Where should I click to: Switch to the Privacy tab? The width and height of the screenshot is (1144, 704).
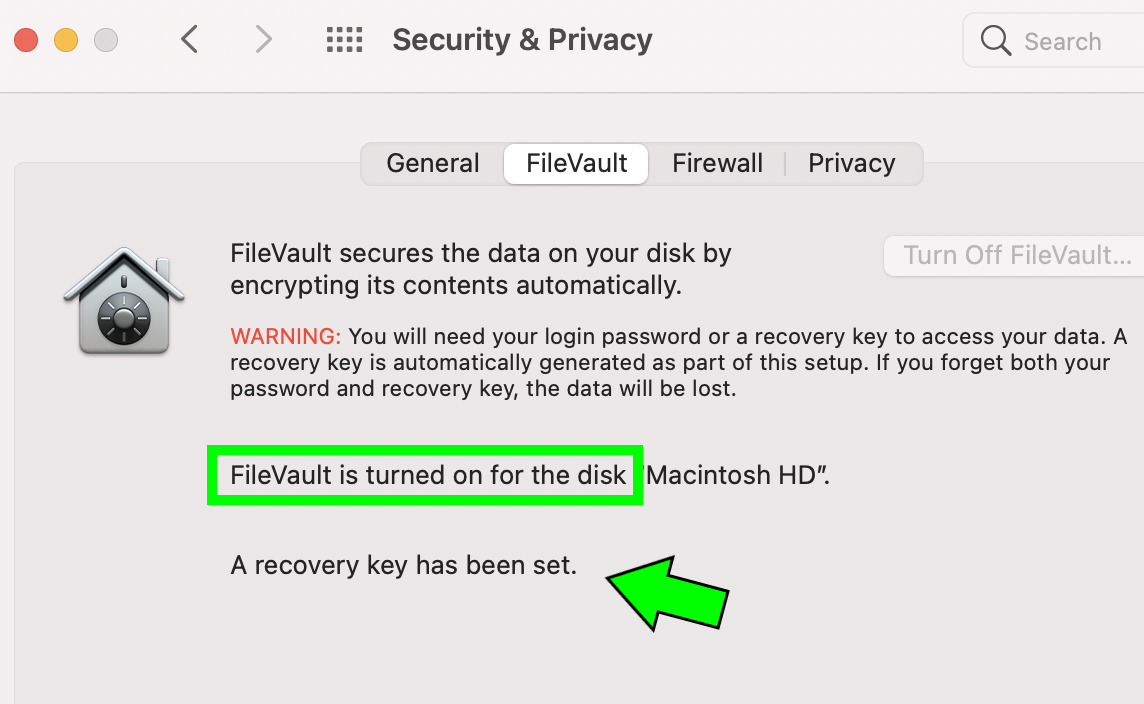point(851,163)
